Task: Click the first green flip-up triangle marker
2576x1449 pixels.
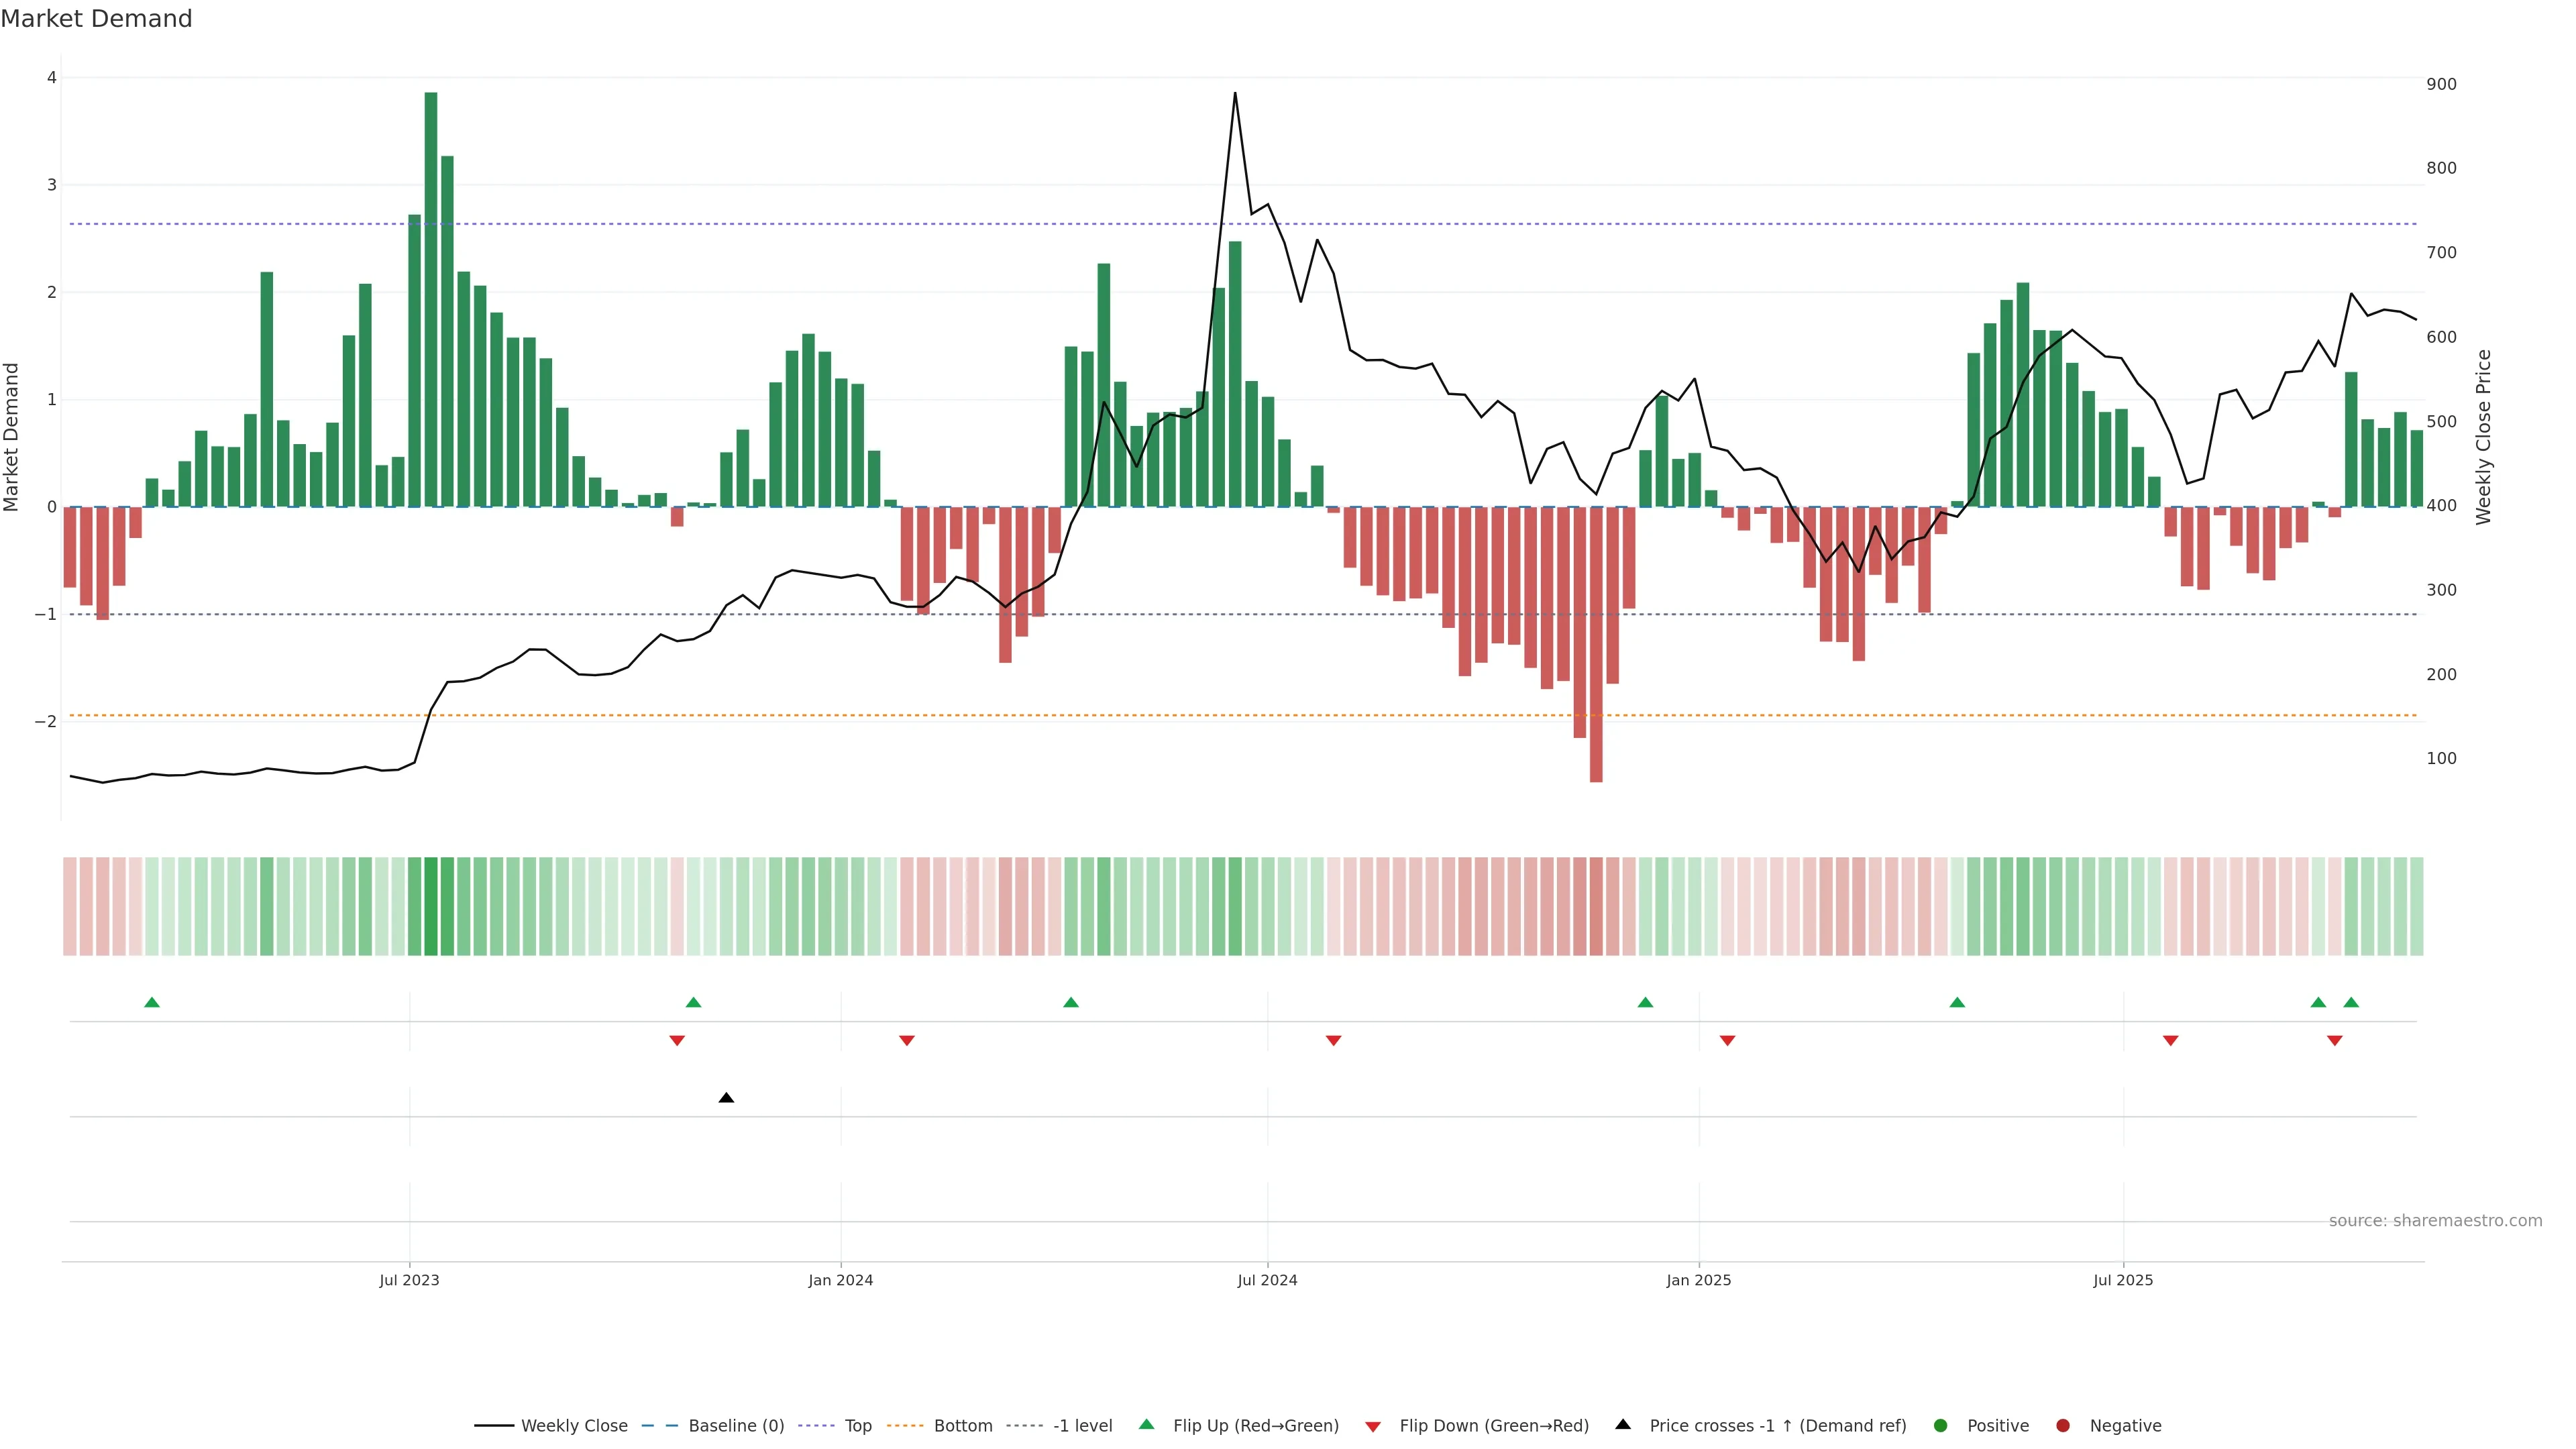Action: (152, 1002)
